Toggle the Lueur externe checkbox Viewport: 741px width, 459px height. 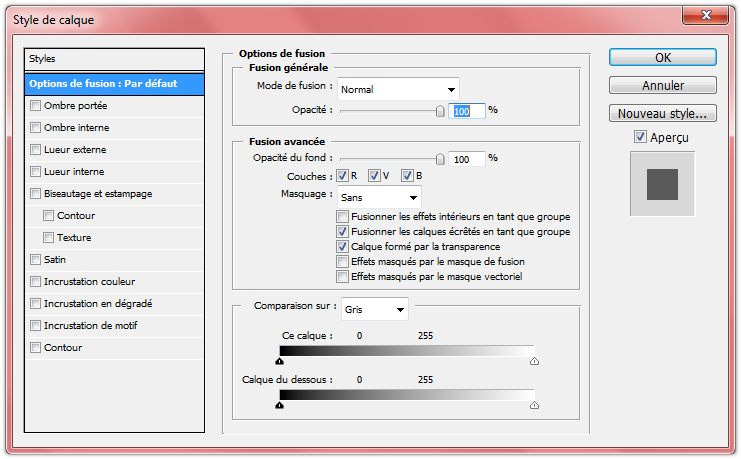(36, 150)
